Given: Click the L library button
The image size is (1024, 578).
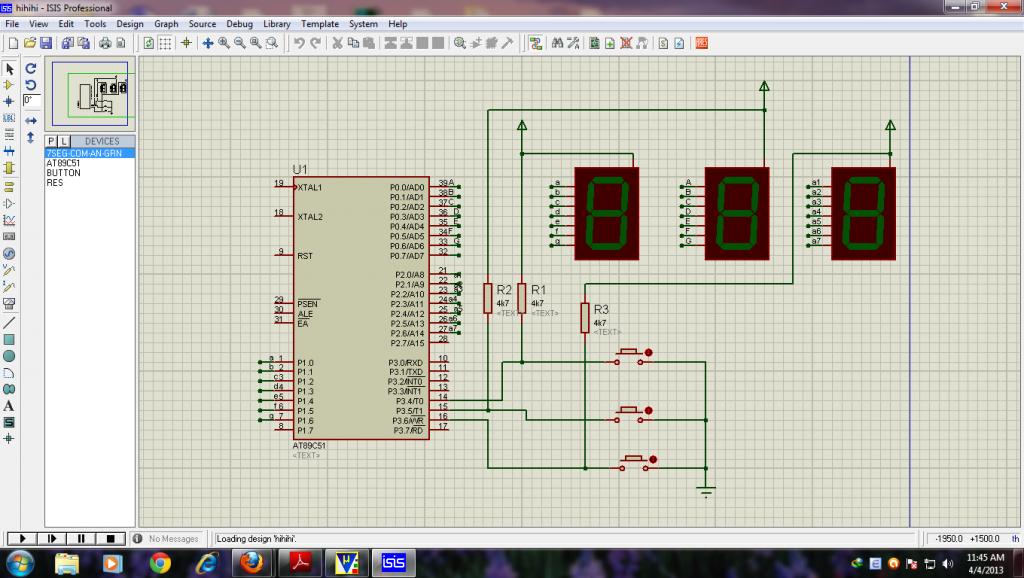Looking at the screenshot, I should [x=64, y=141].
